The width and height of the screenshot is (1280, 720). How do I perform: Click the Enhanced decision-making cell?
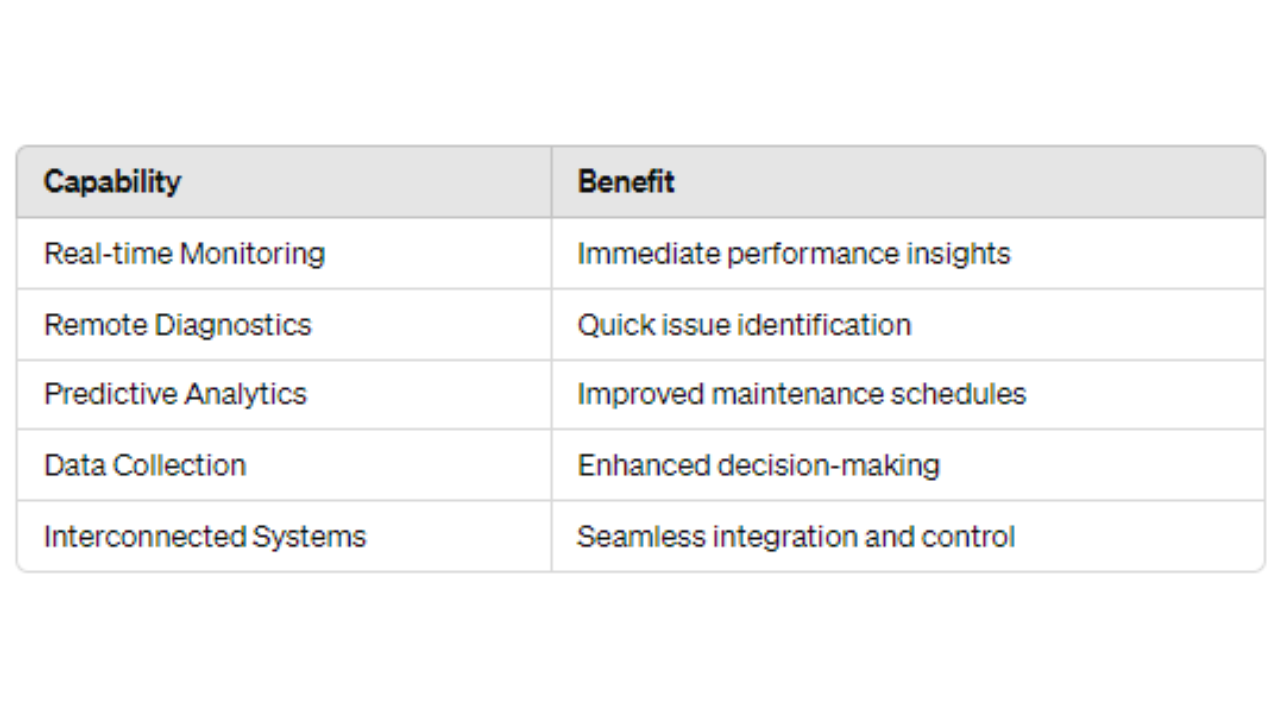pos(908,465)
